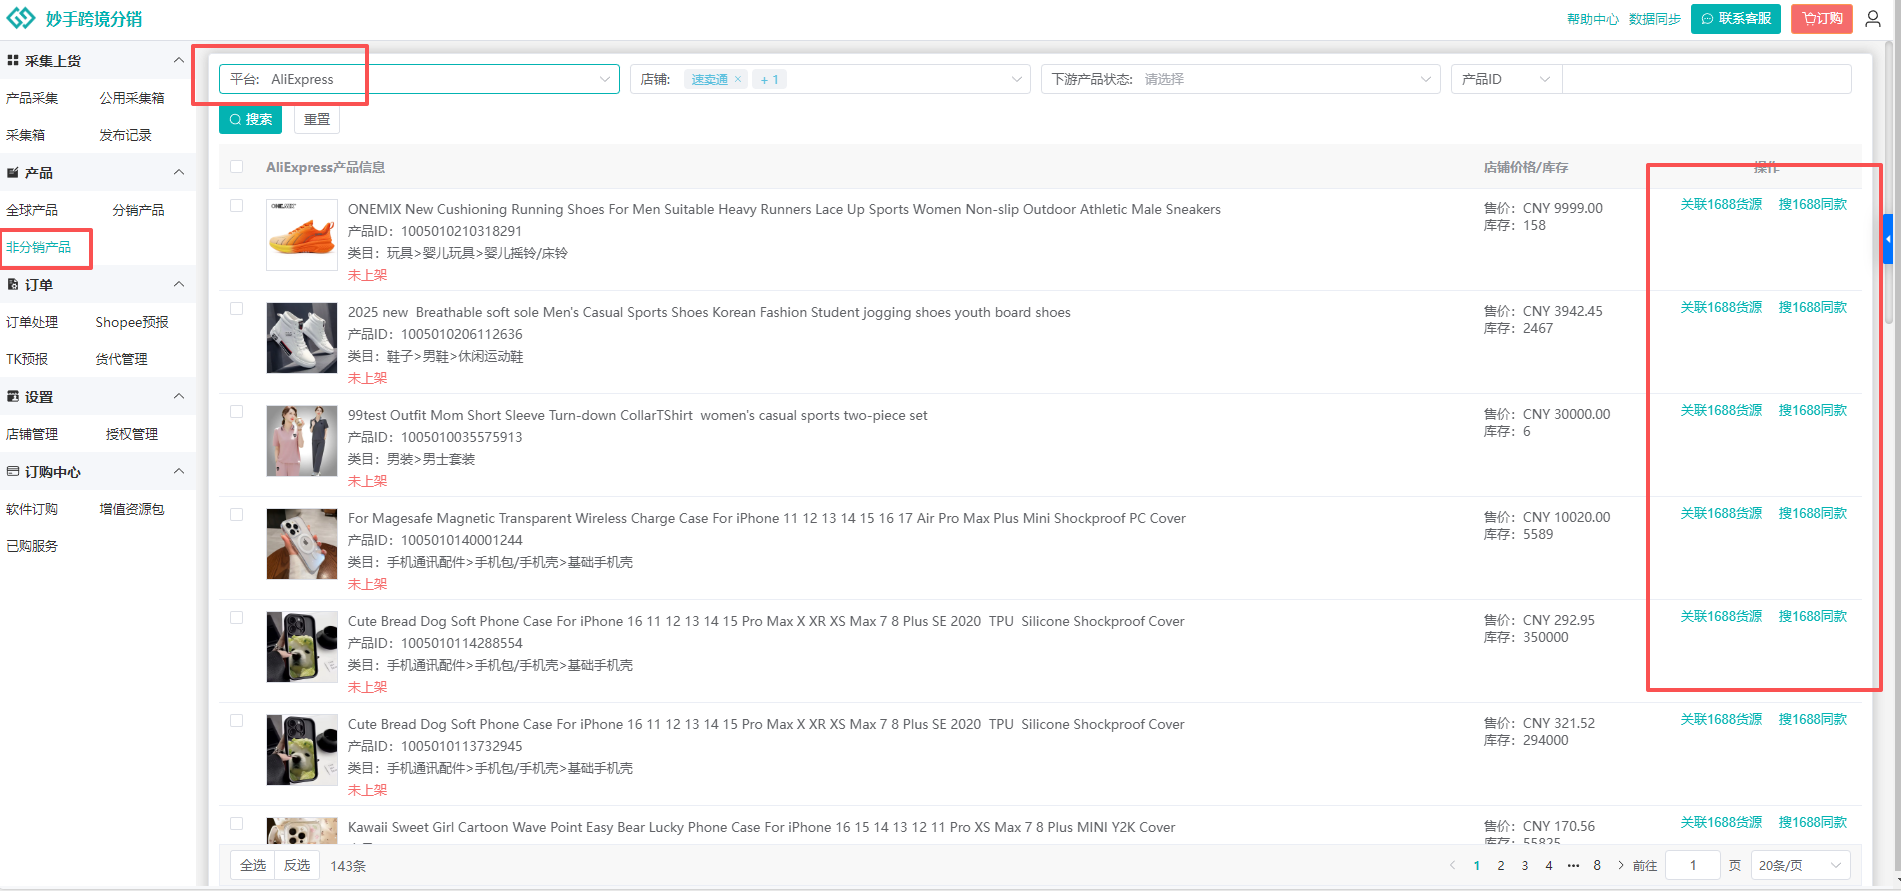Screen dimensions: 1901x891
Task: Collapse the 采集上货 sidebar section
Action: [179, 60]
